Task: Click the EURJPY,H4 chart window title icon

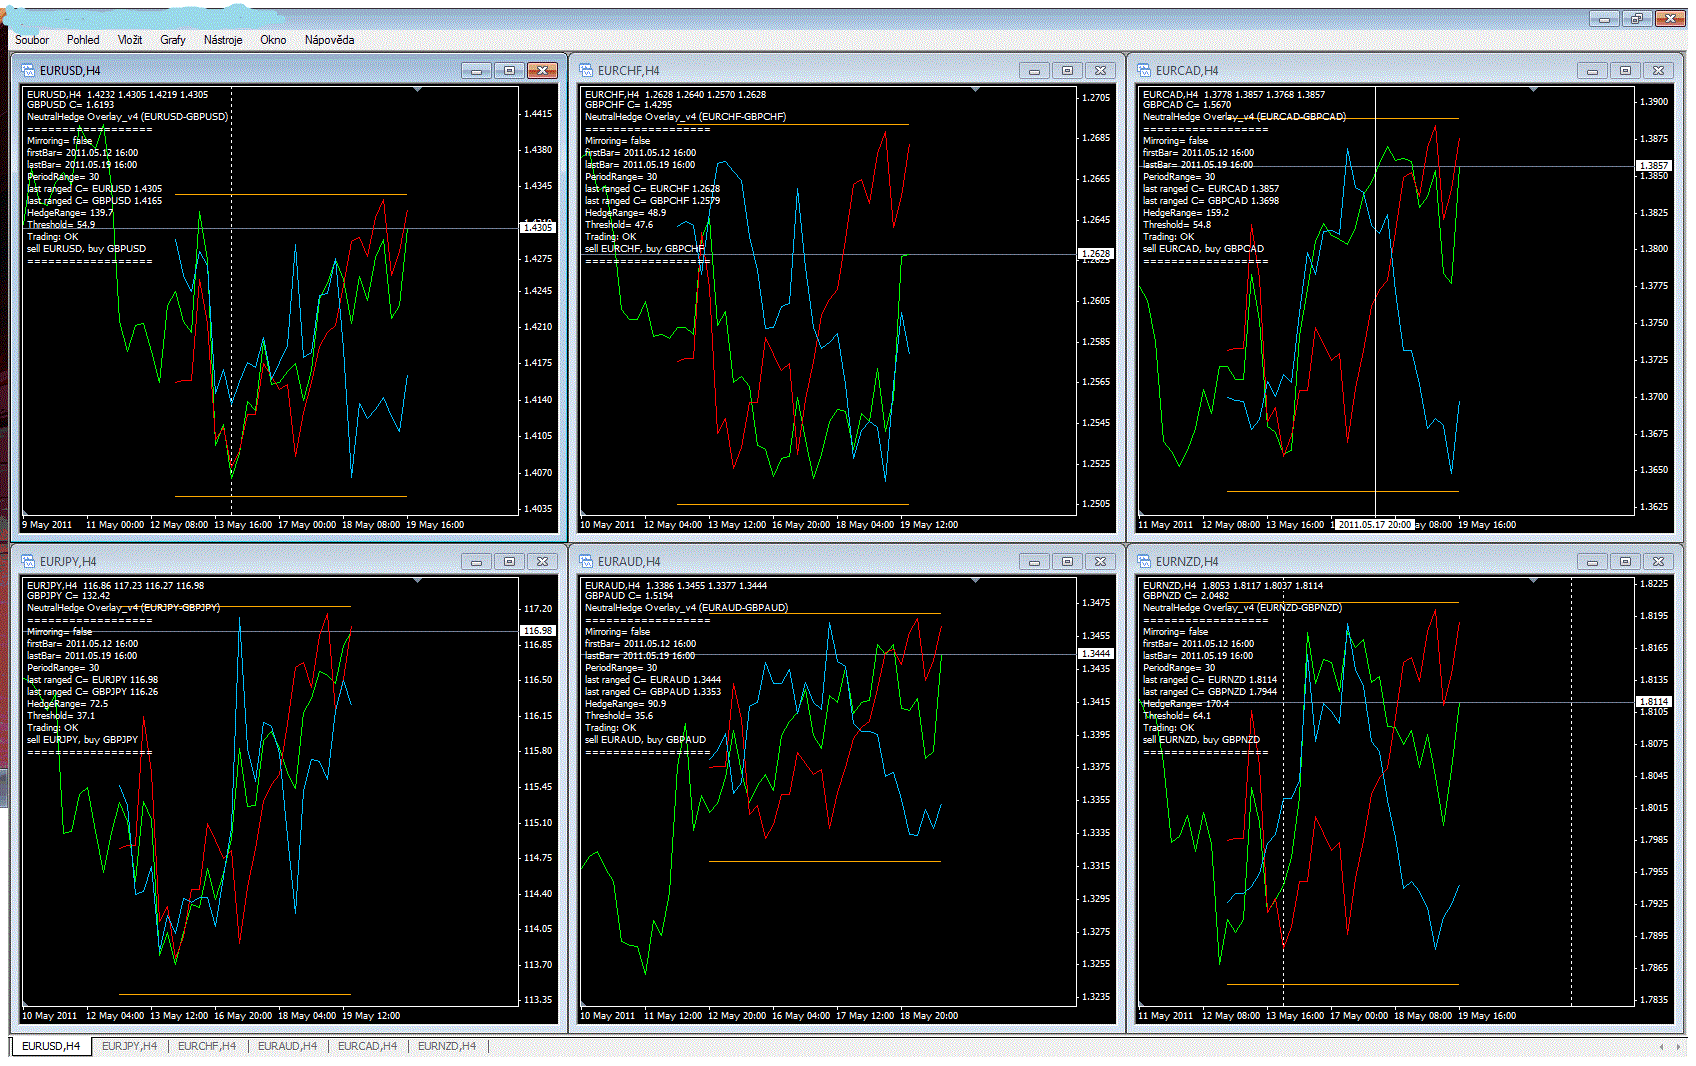Action: click(28, 562)
